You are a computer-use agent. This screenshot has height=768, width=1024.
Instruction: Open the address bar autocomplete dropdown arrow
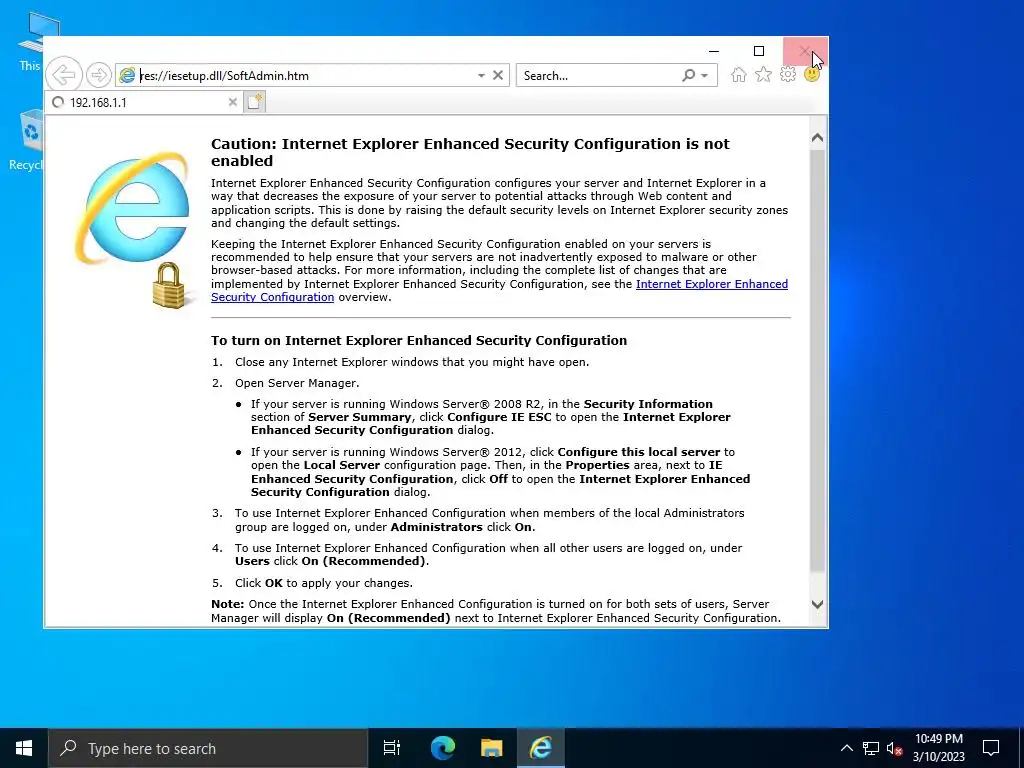click(481, 76)
